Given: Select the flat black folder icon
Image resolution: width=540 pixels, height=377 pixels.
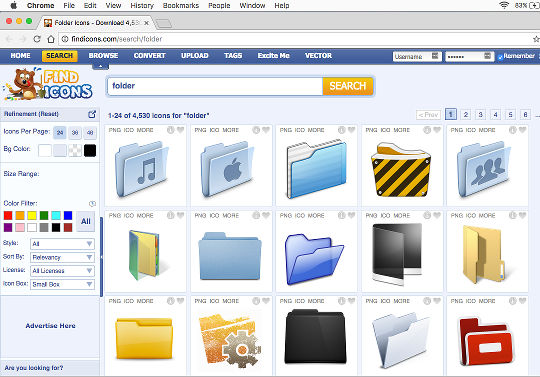Looking at the screenshot, I should [x=315, y=337].
